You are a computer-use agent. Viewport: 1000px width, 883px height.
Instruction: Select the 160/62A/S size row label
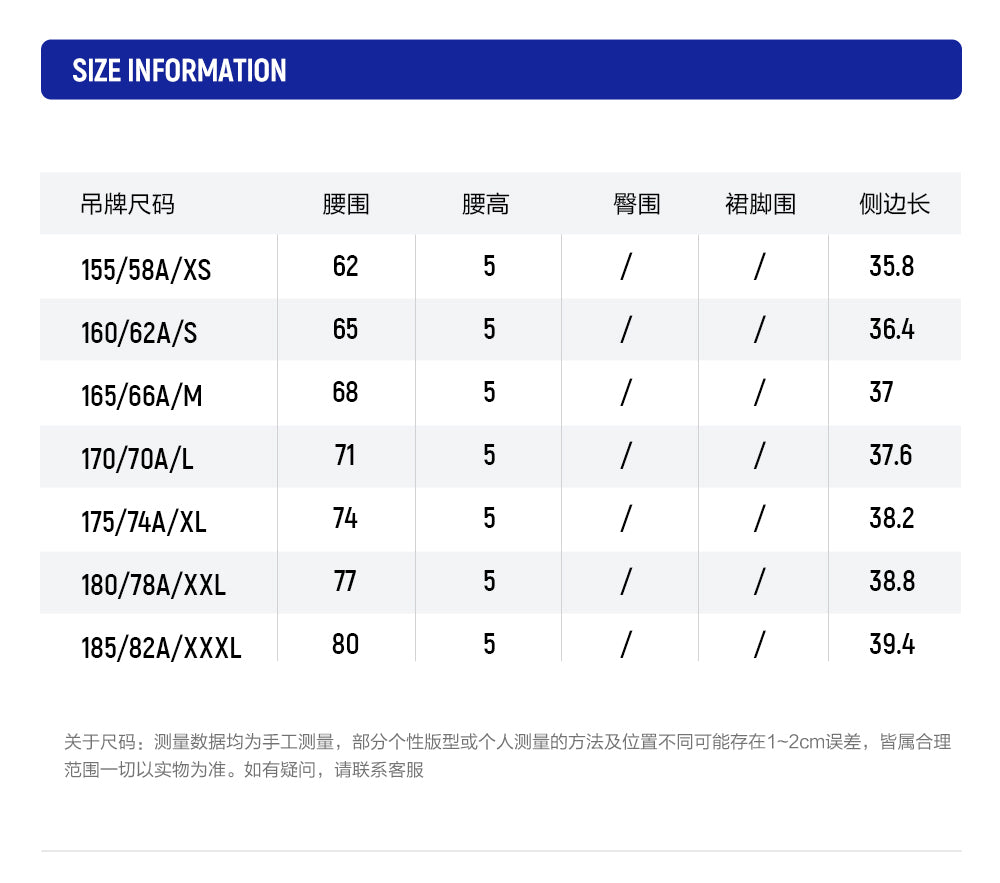click(139, 333)
